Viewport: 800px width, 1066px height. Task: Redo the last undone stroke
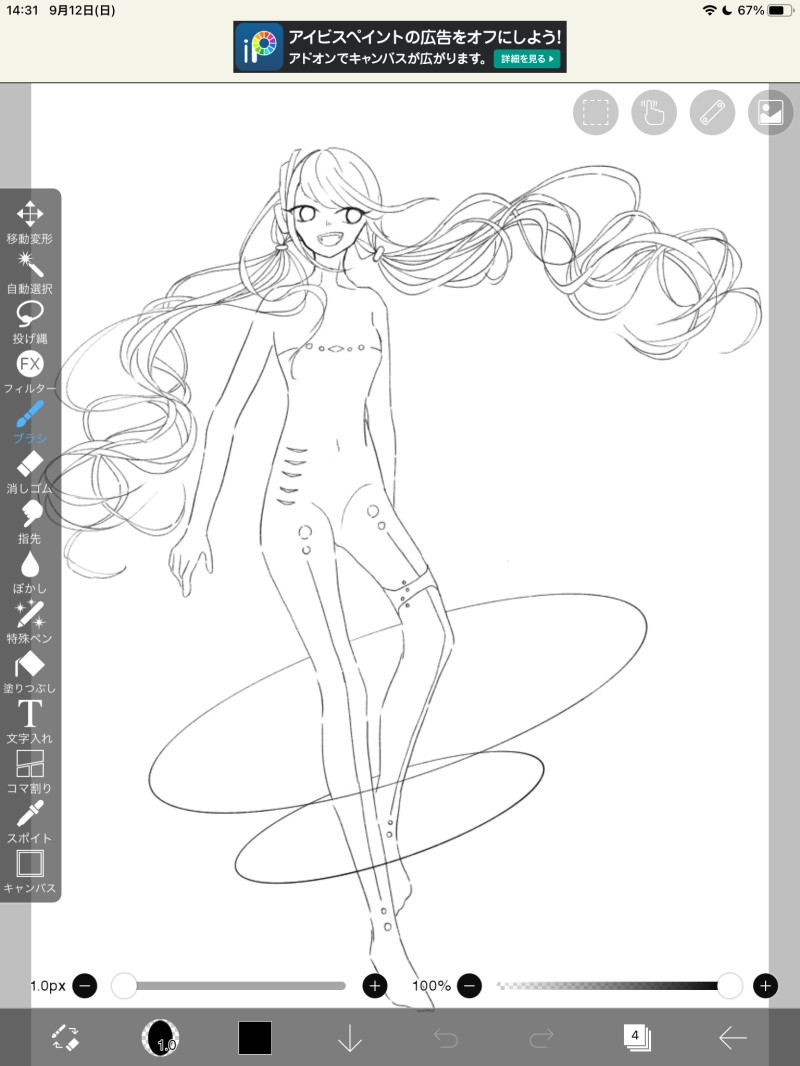coord(542,1038)
